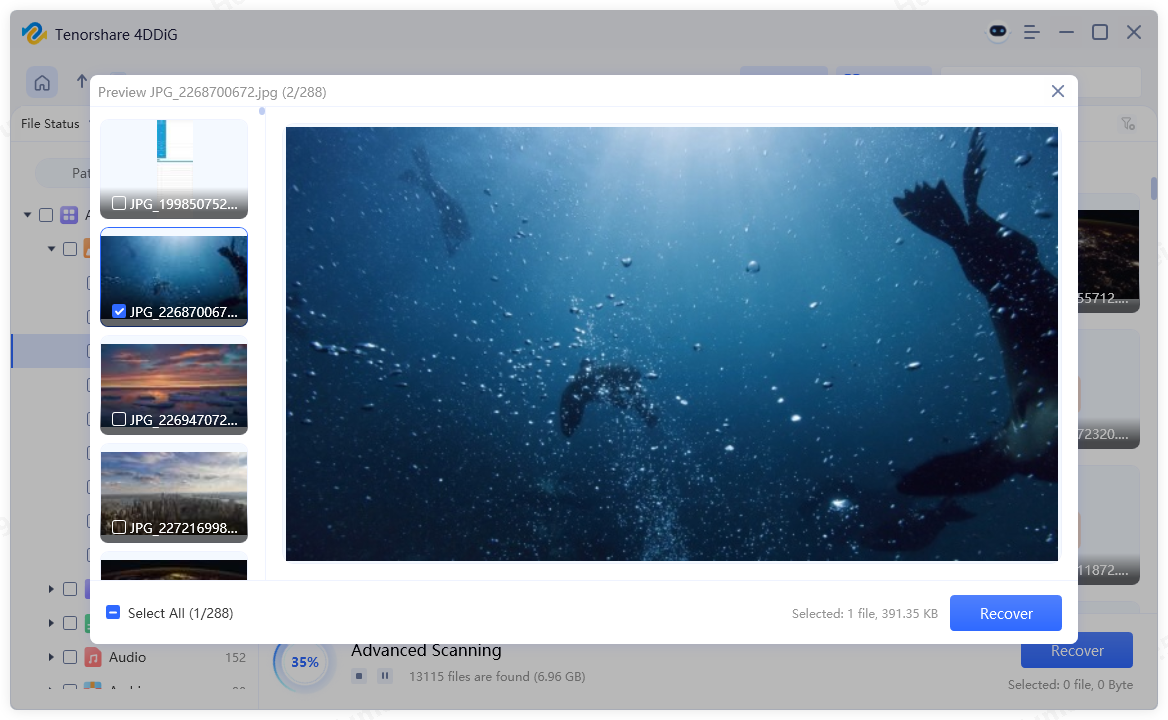Stop the advanced scan with the stop icon
1168x720 pixels.
358,676
